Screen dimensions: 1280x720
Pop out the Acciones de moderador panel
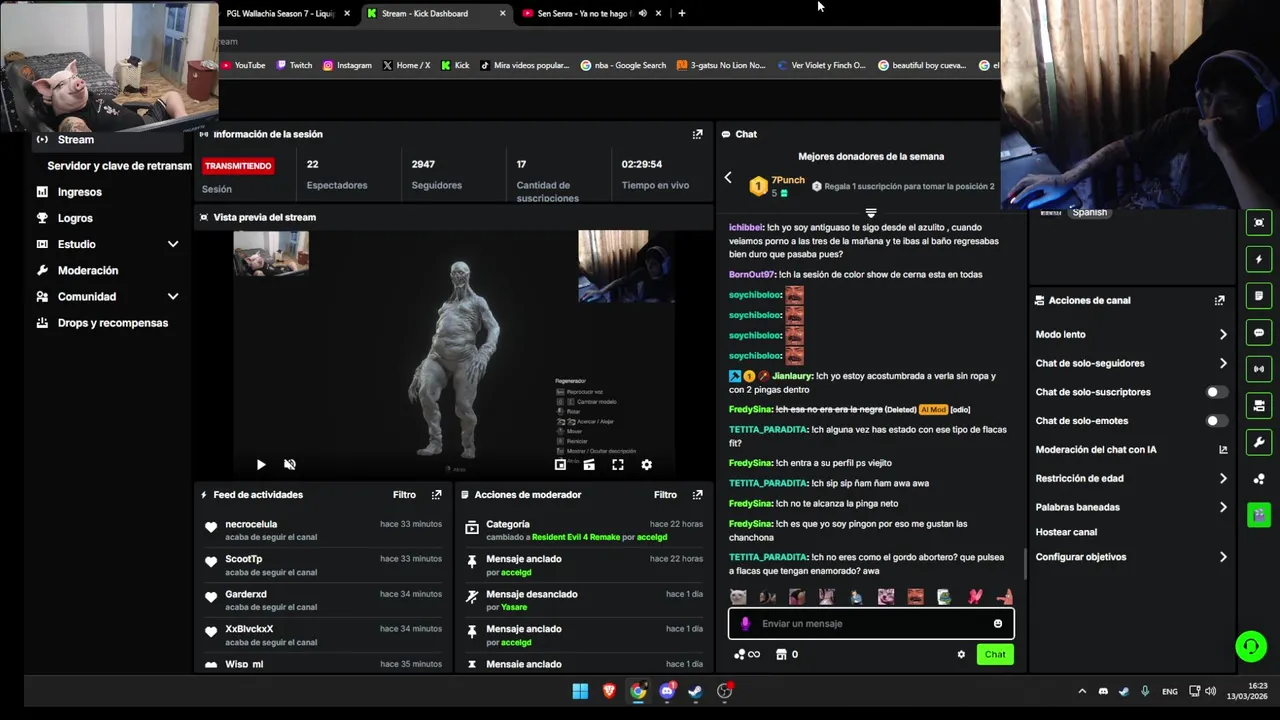(x=697, y=495)
